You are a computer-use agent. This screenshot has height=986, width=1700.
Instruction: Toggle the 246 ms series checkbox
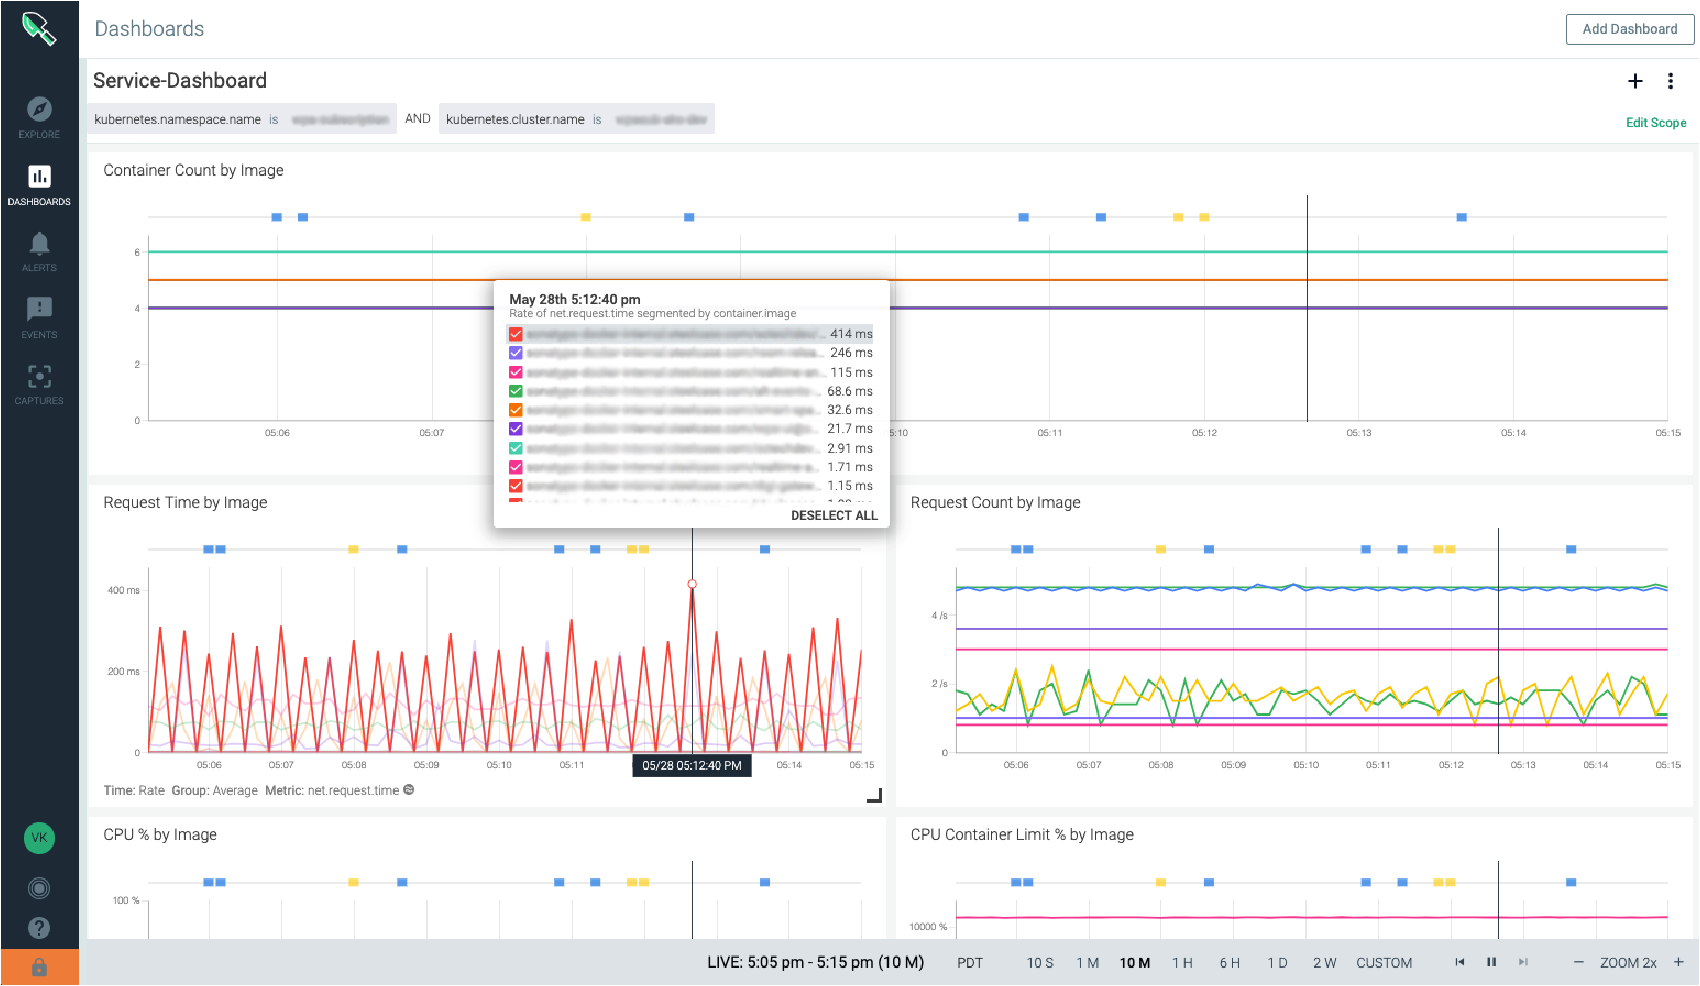[516, 353]
